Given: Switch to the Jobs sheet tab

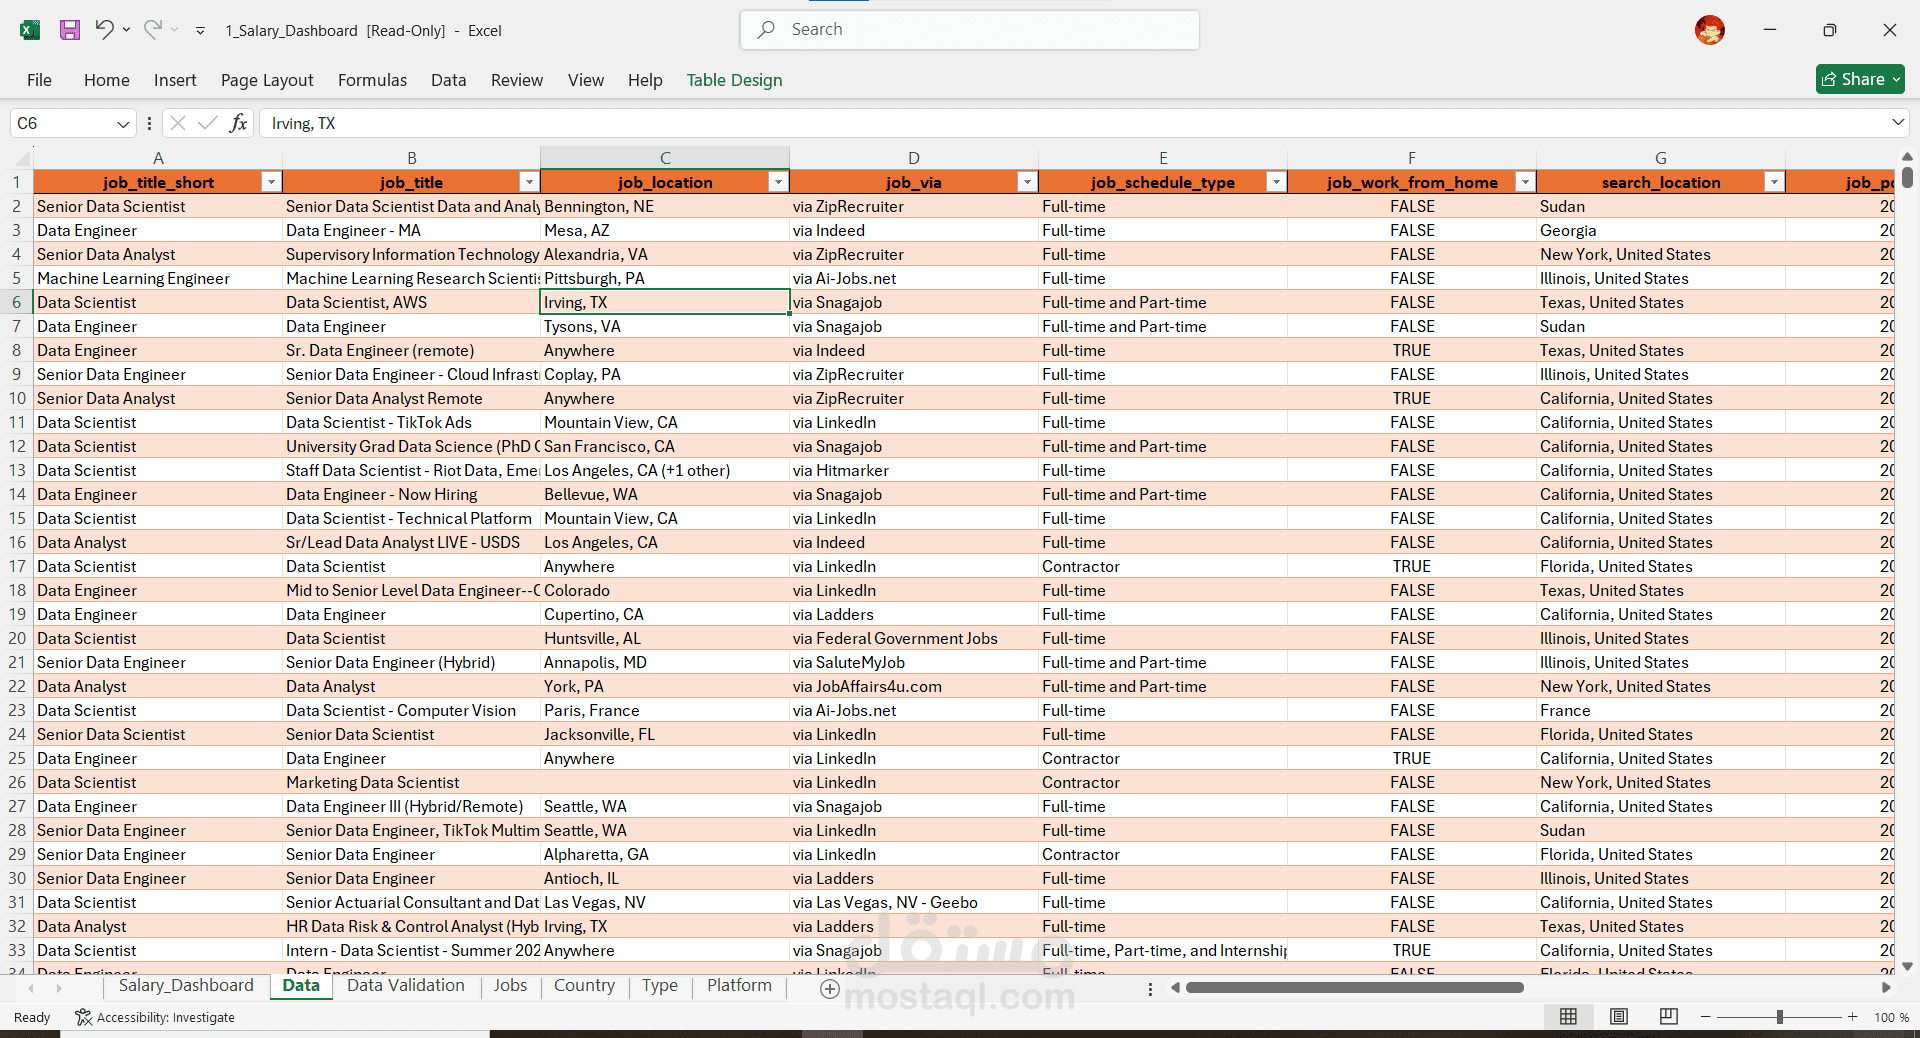Looking at the screenshot, I should (x=510, y=986).
